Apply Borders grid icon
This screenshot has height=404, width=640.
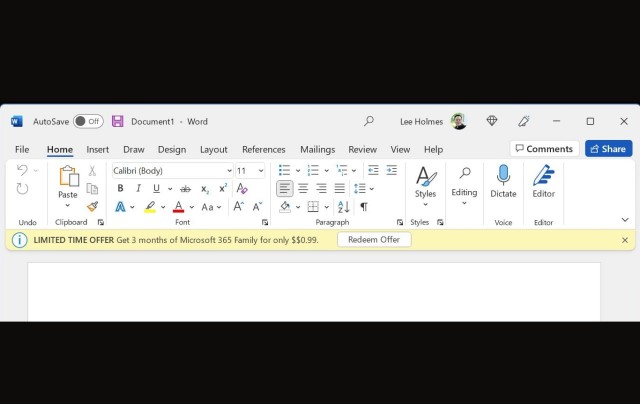[x=313, y=207]
